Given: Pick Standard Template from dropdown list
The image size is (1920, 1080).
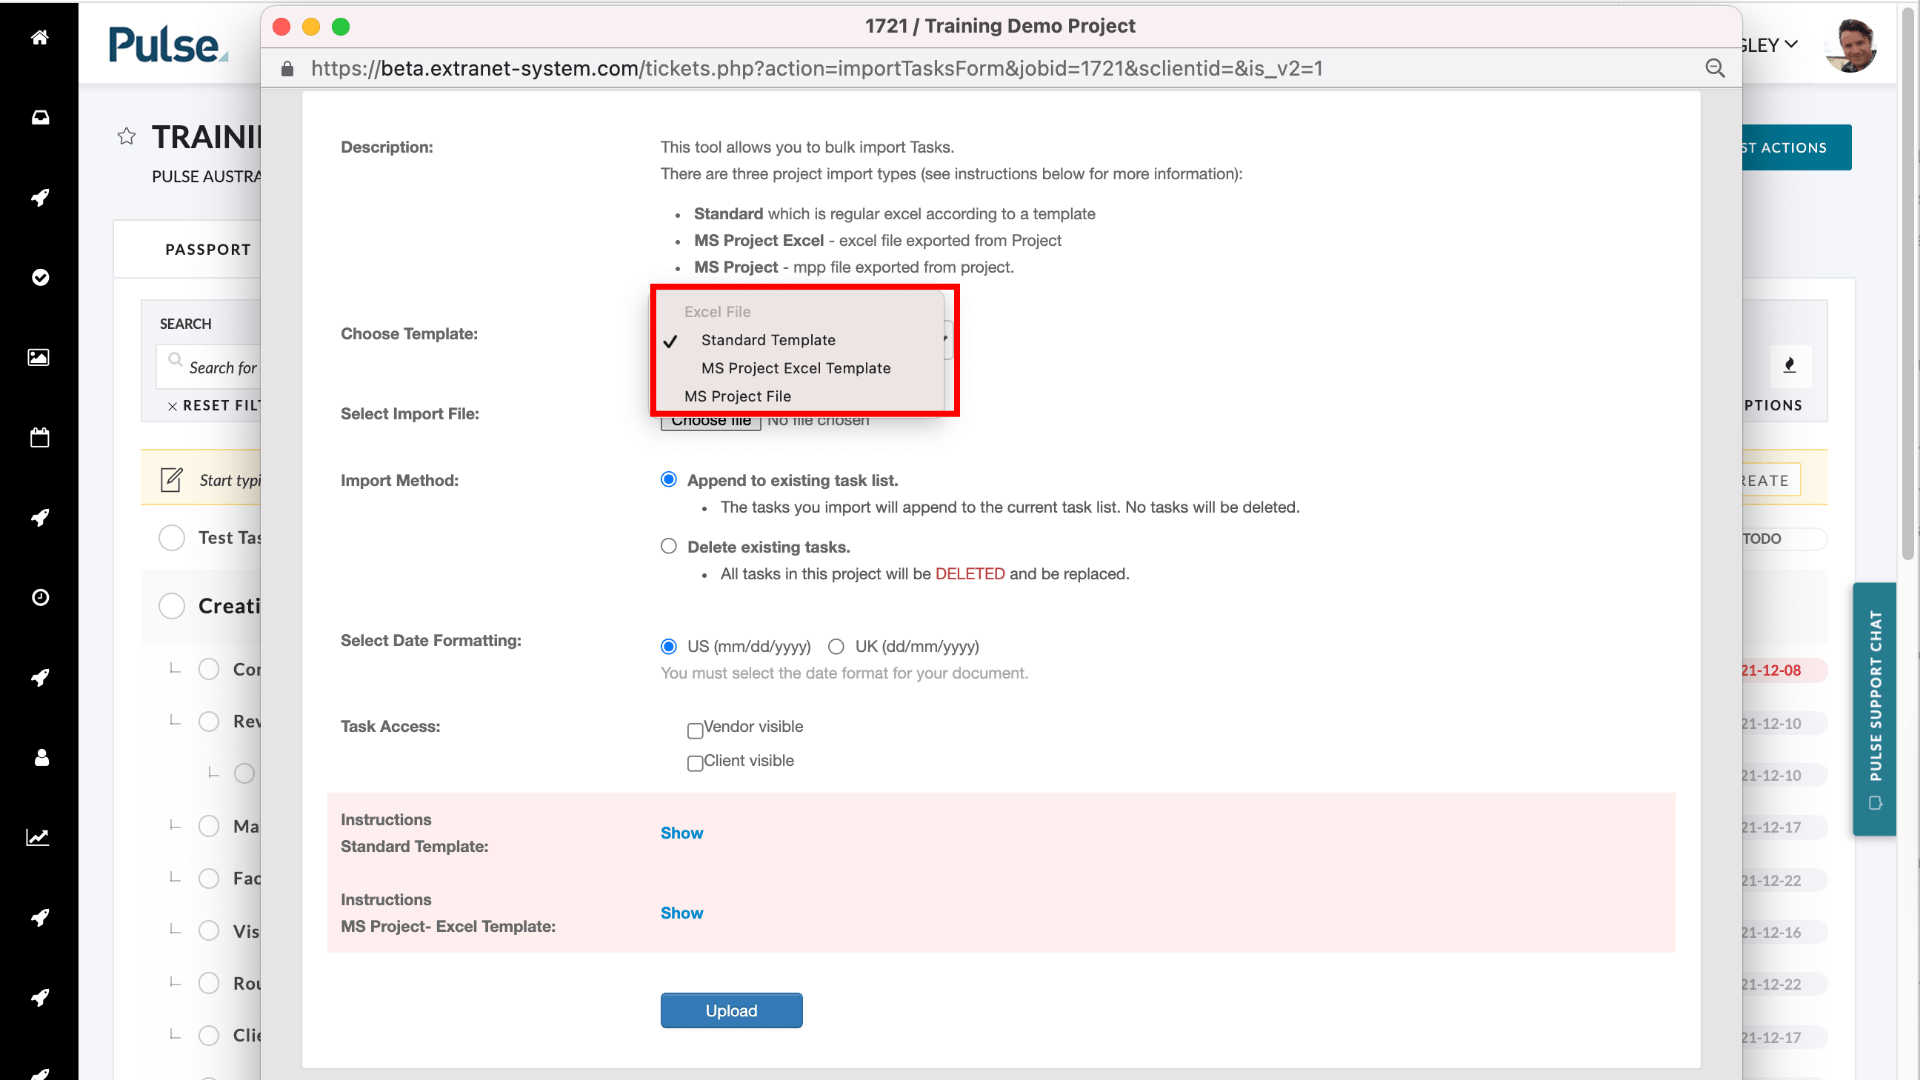Looking at the screenshot, I should [768, 340].
